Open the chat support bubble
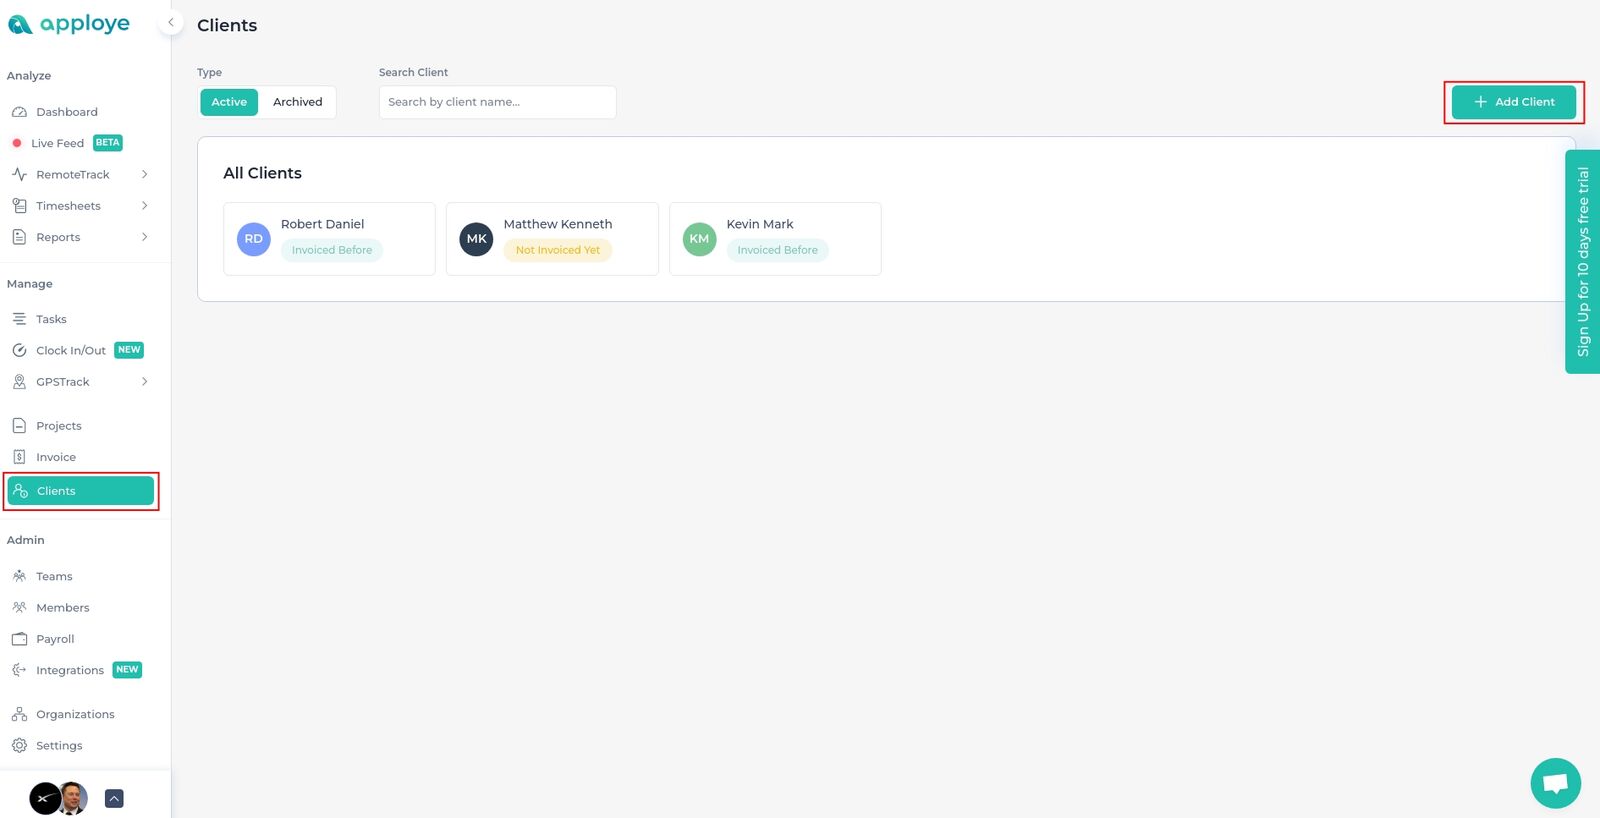Image resolution: width=1600 pixels, height=818 pixels. point(1555,783)
